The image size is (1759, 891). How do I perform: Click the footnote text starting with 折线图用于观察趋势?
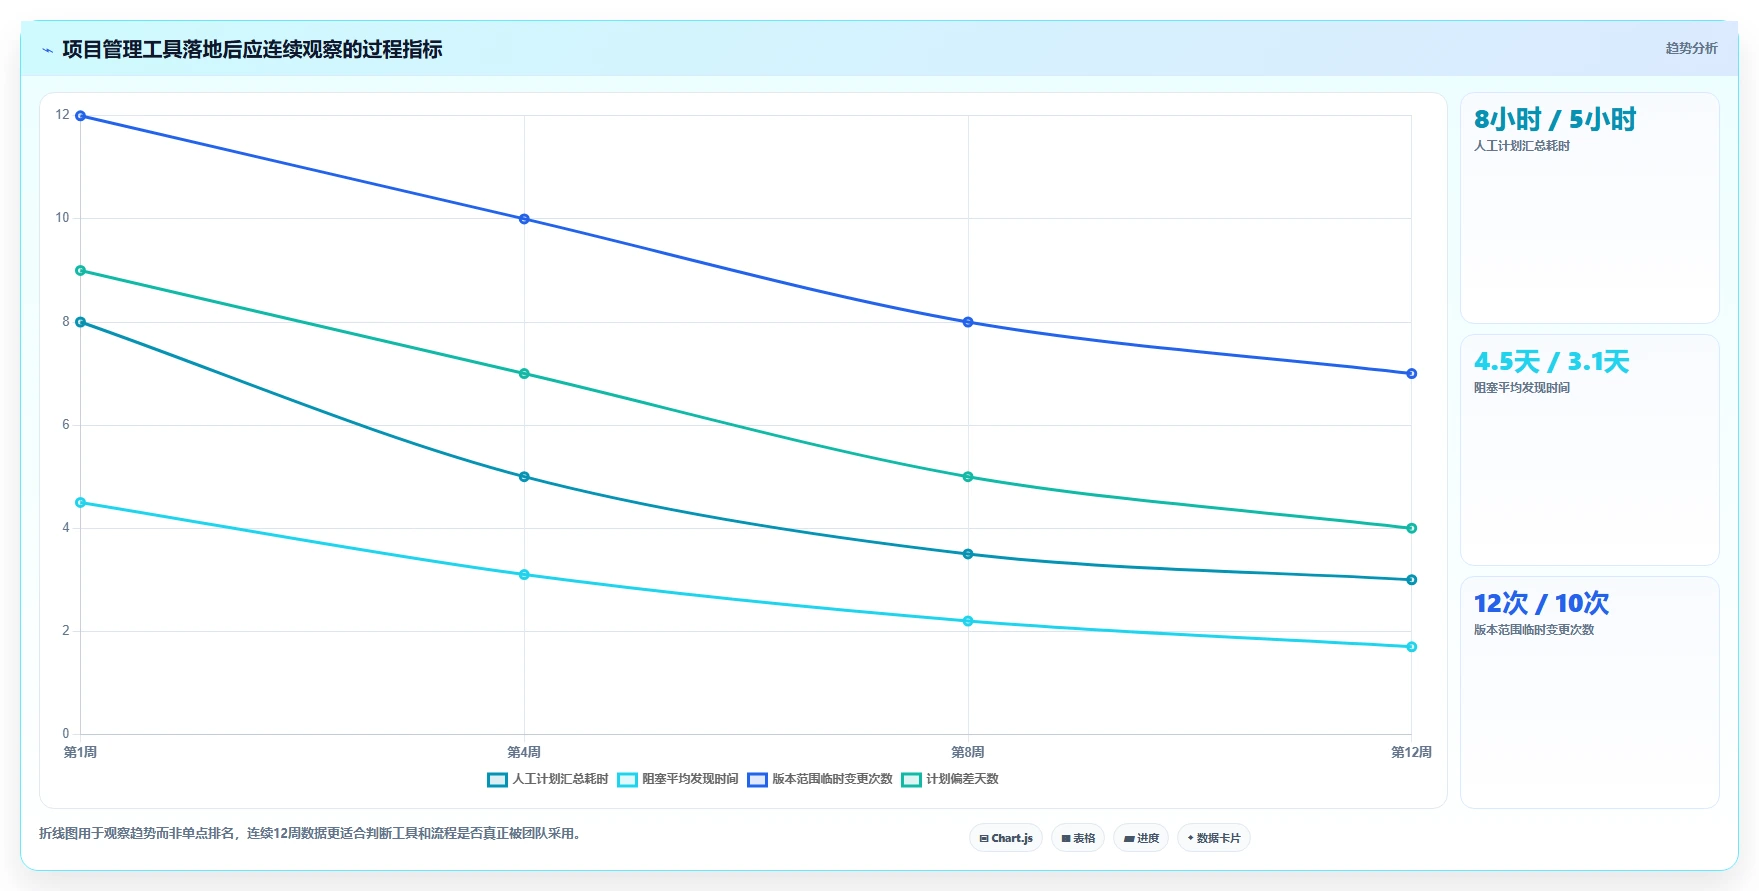click(x=311, y=833)
